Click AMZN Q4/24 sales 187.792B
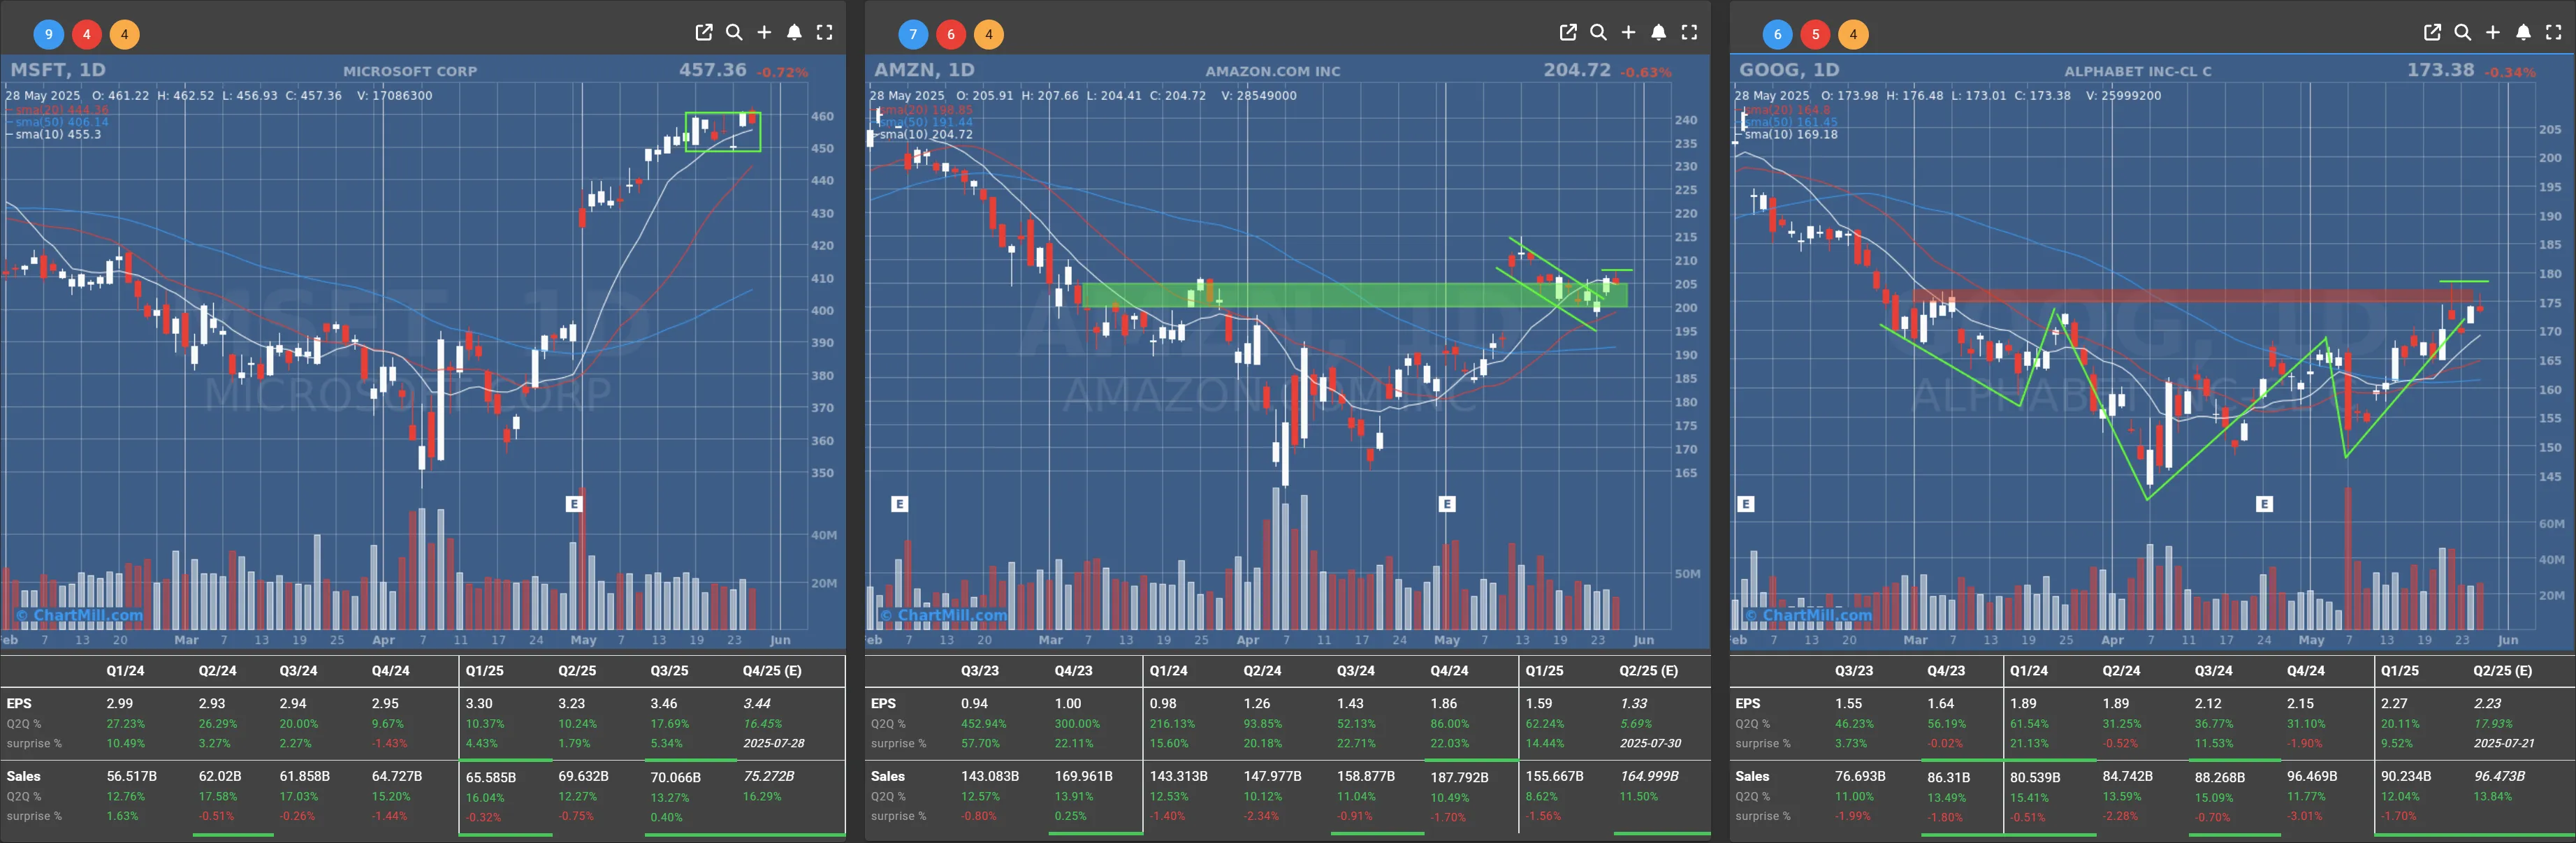Image resolution: width=2576 pixels, height=843 pixels. click(x=1459, y=777)
